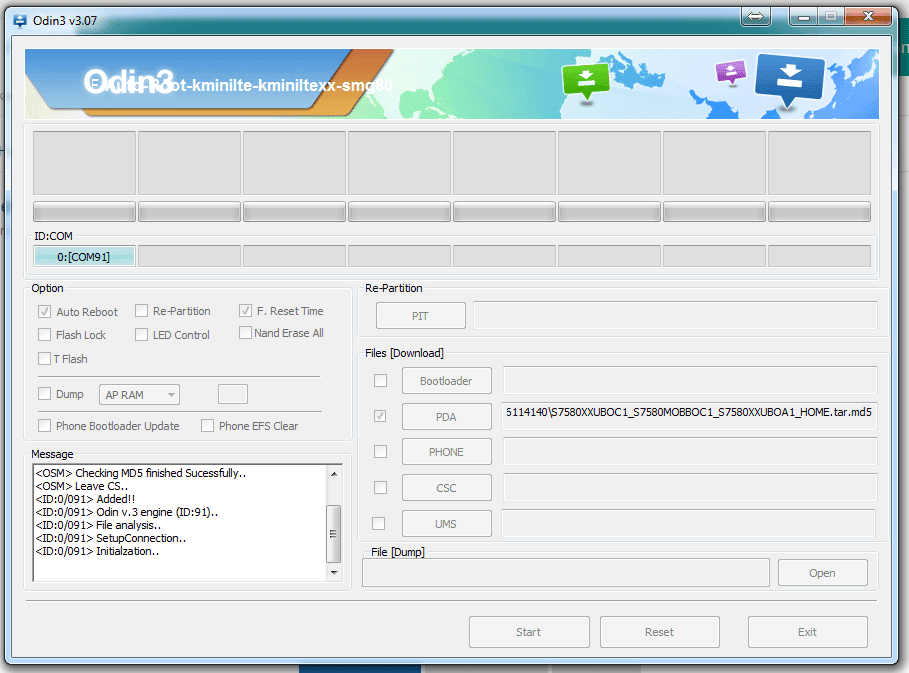Click the Message log scrollbar thumb
Screen dimensions: 909x673
[x=334, y=534]
